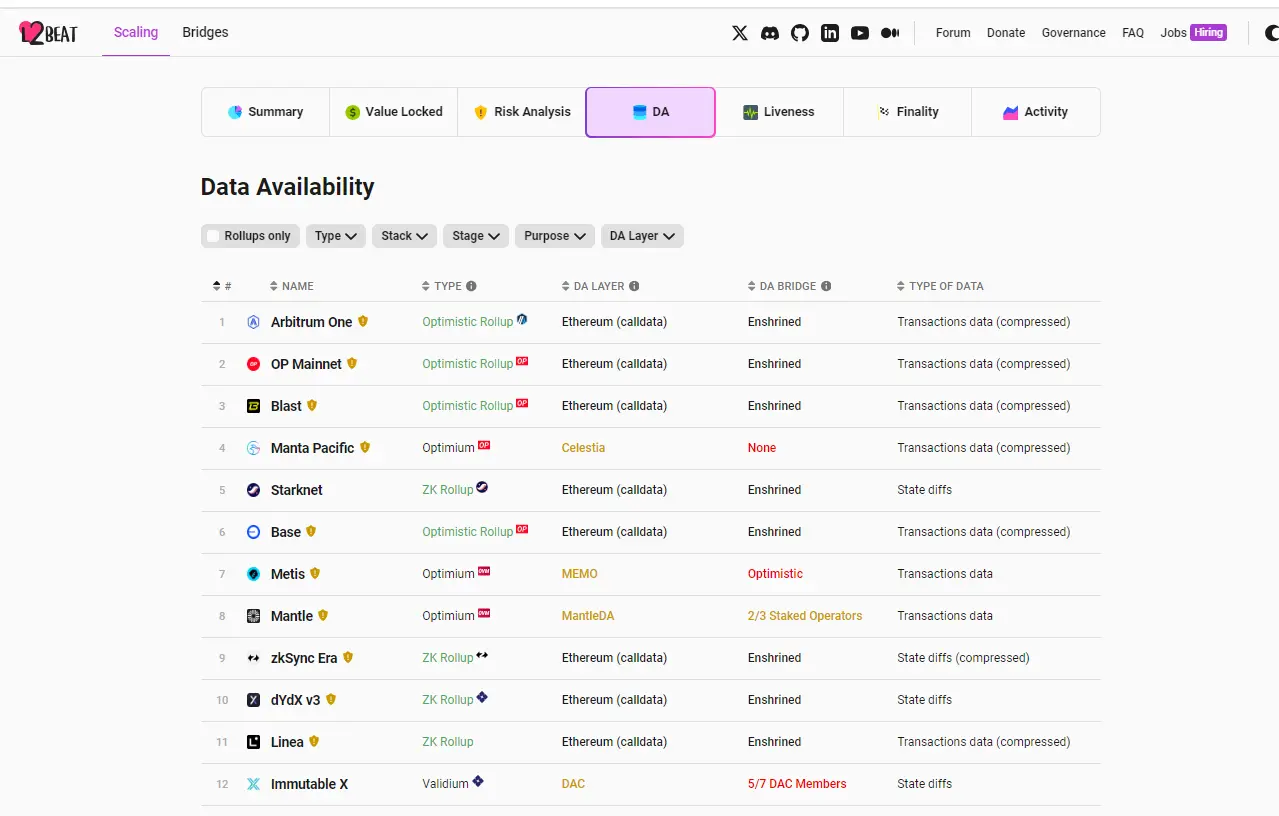
Task: Switch to the Finality tab
Action: [x=908, y=112]
